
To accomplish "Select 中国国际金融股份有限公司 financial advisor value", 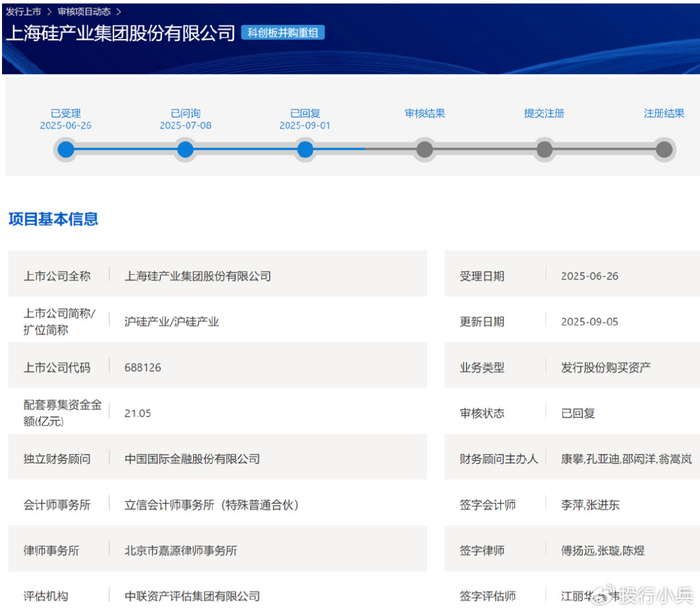I will point(192,459).
